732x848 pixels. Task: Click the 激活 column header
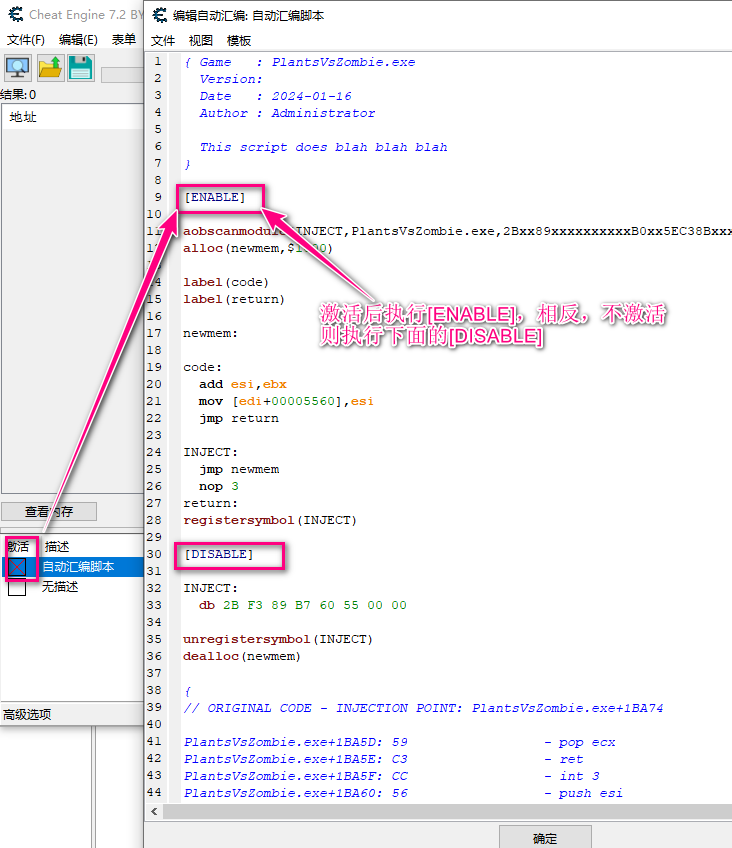click(x=19, y=546)
